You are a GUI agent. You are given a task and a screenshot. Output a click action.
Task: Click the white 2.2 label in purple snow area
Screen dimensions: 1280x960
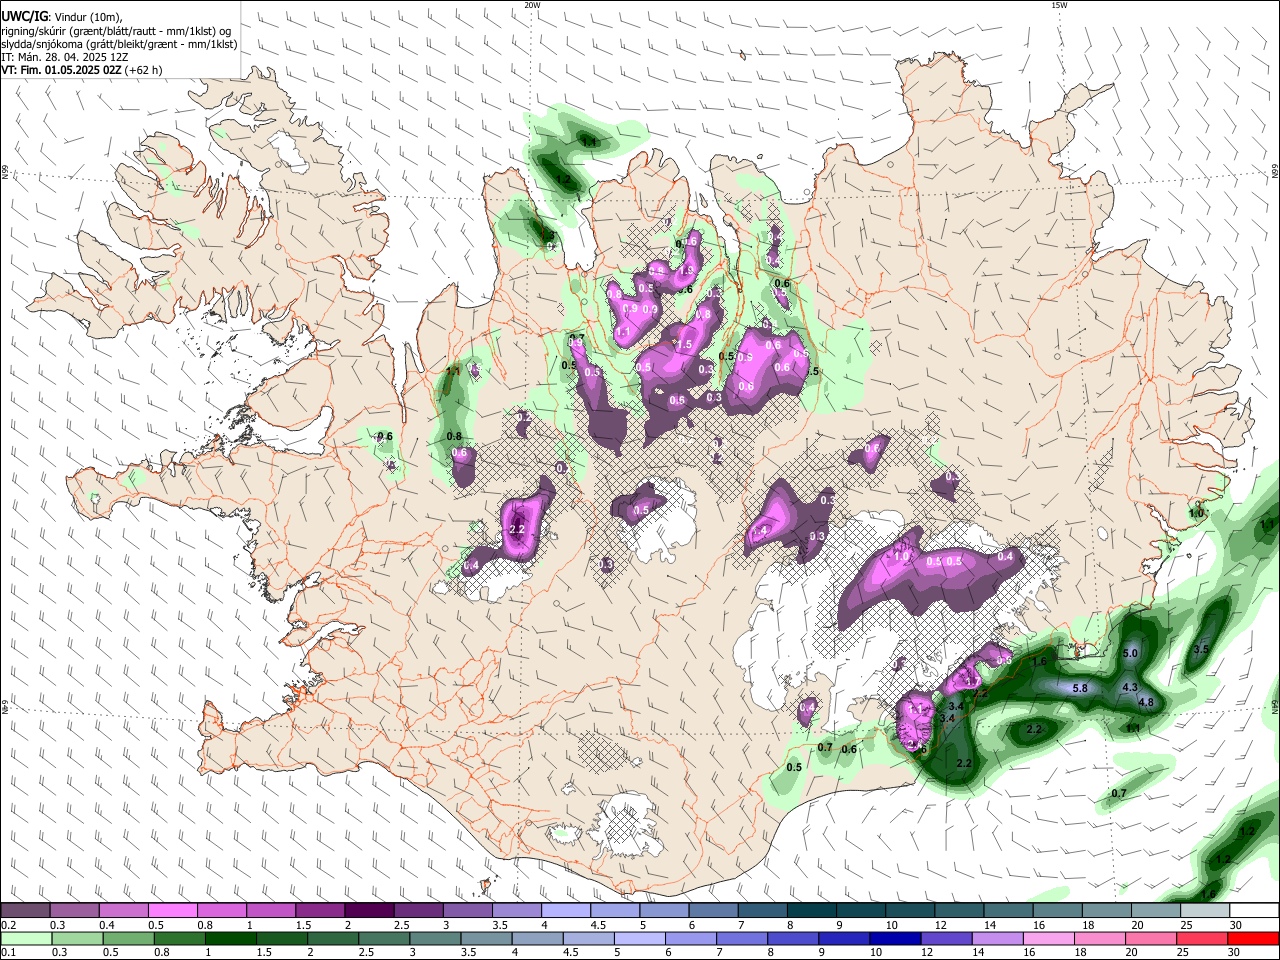tap(517, 529)
